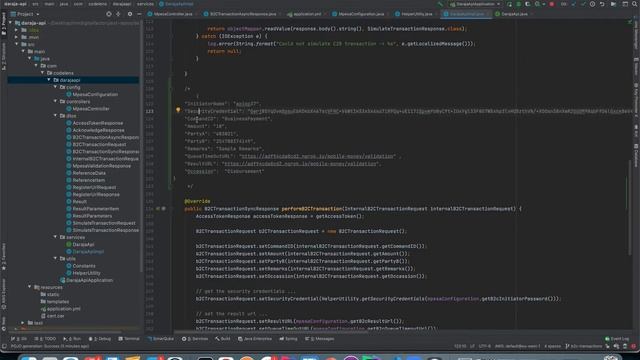Click the Rollback revert arrow icon
This screenshot has width=640, height=360.
click(602, 4)
